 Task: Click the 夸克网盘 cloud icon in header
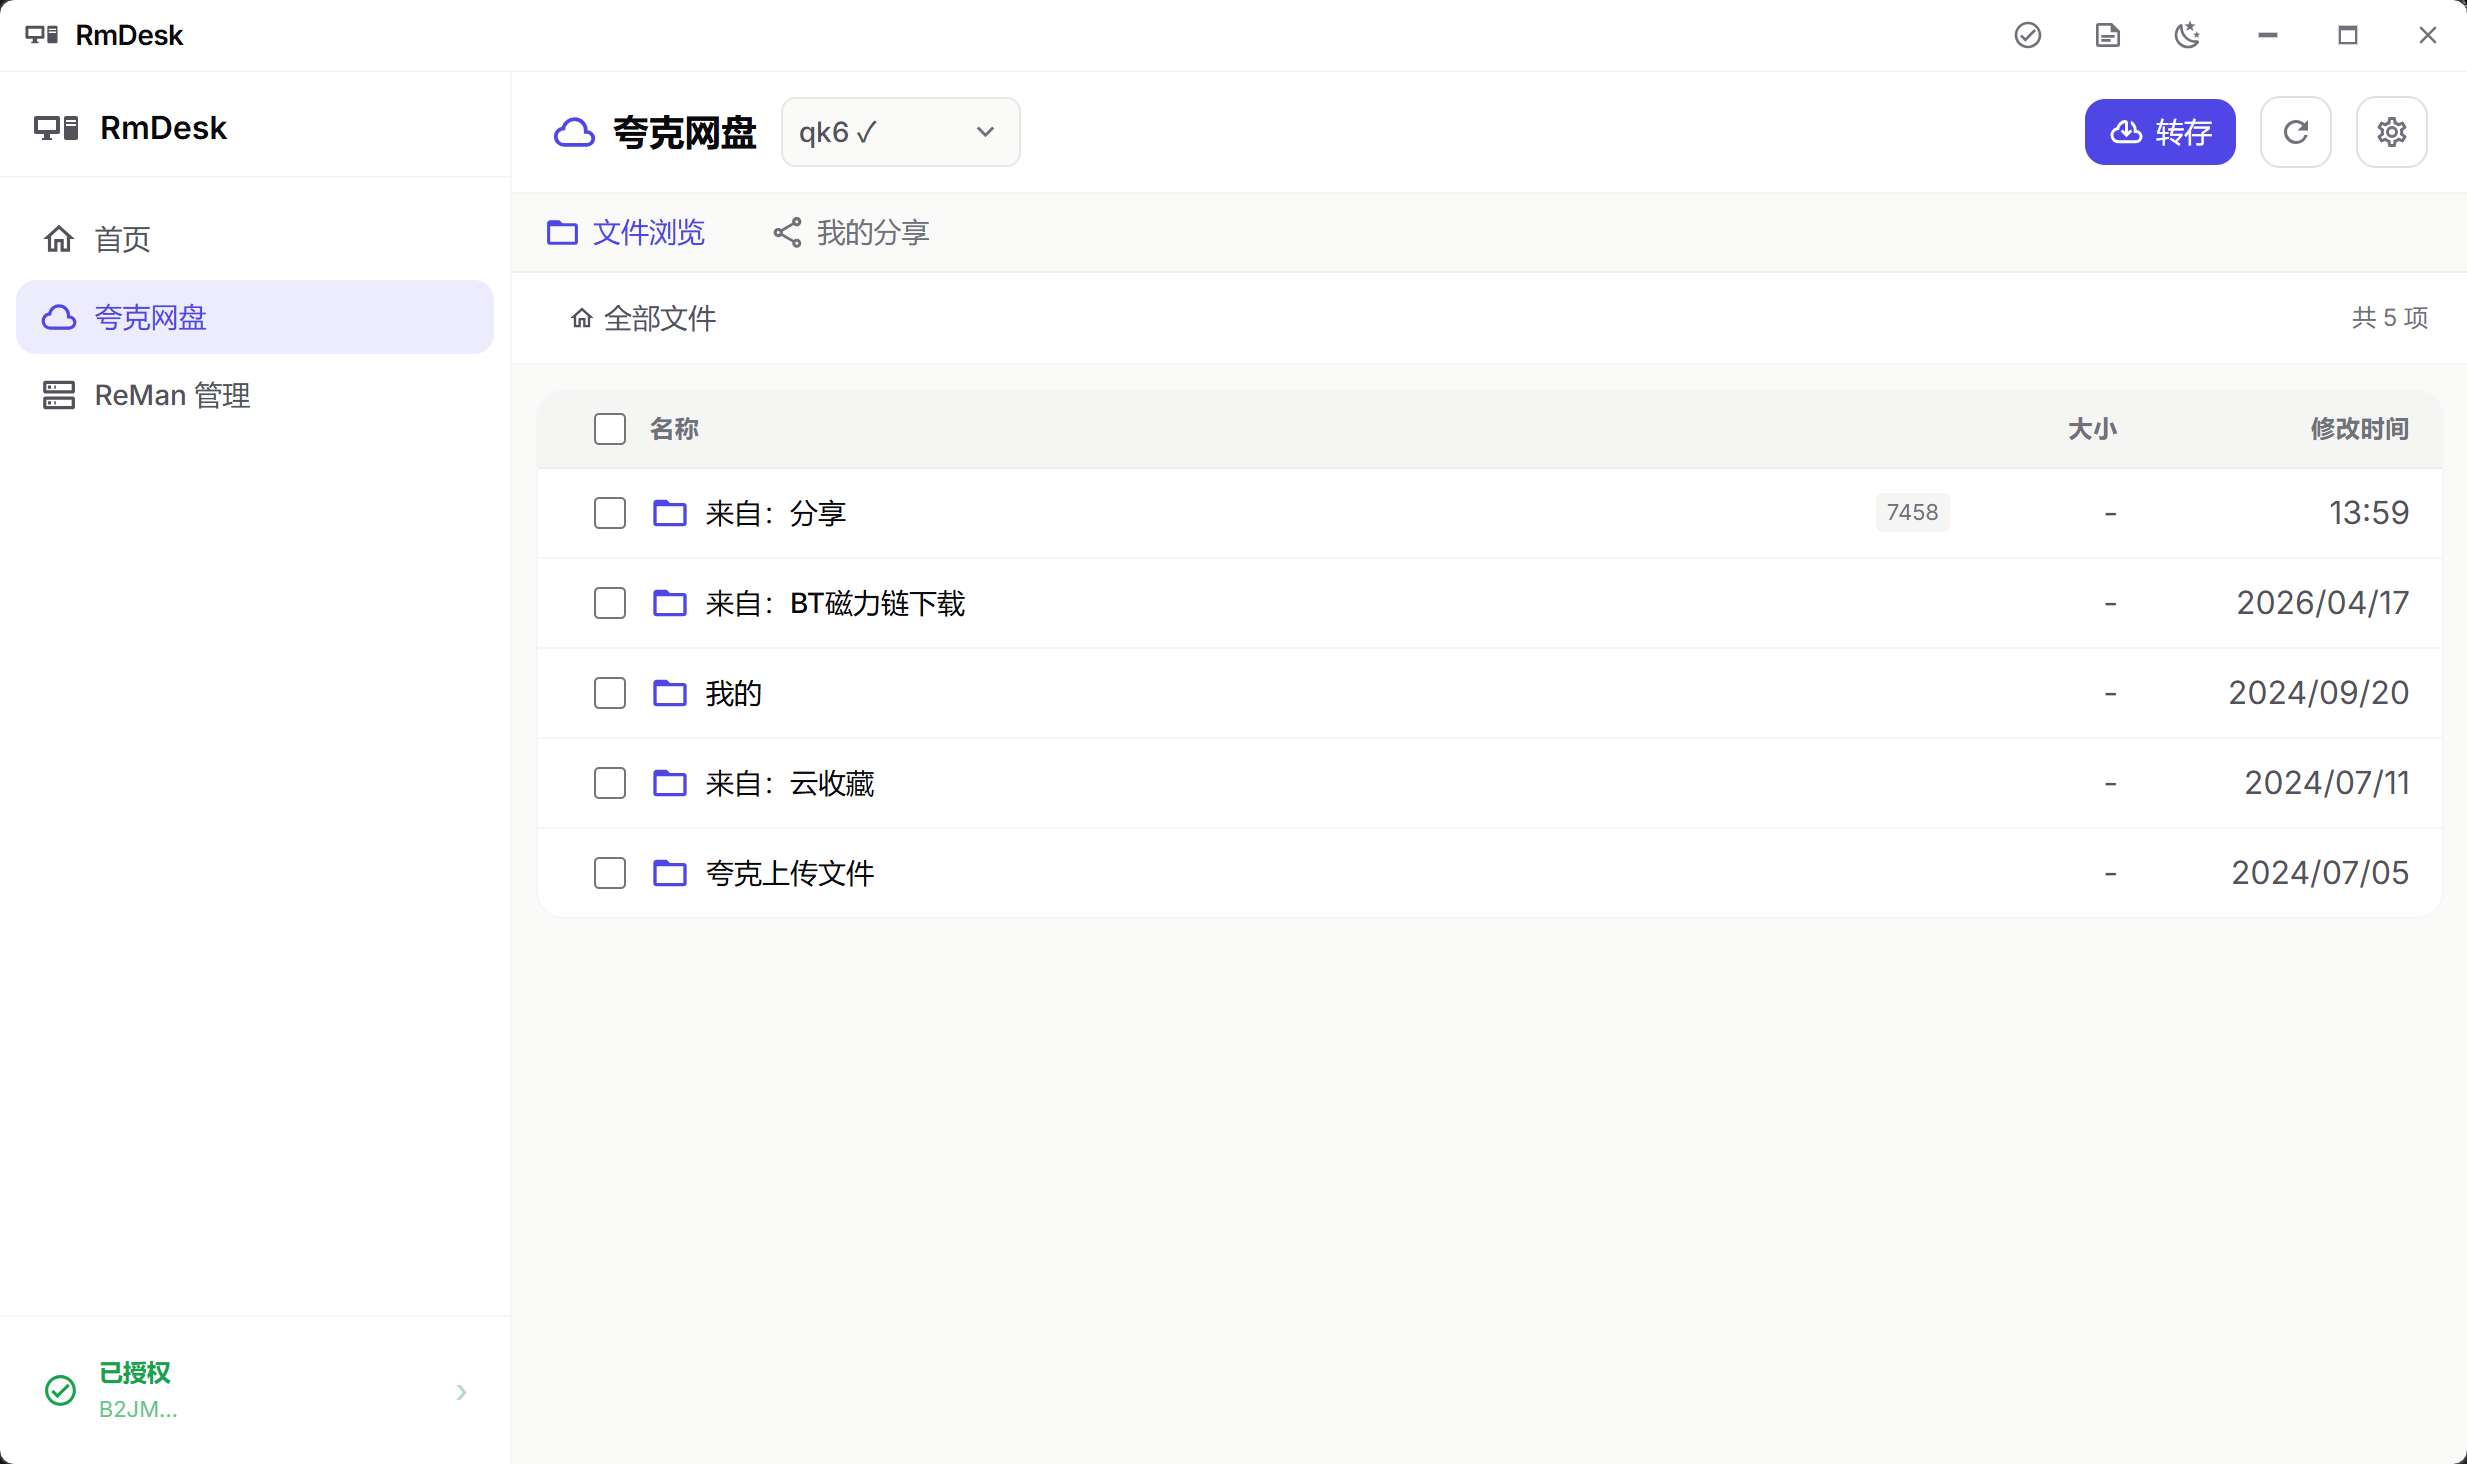(x=574, y=132)
